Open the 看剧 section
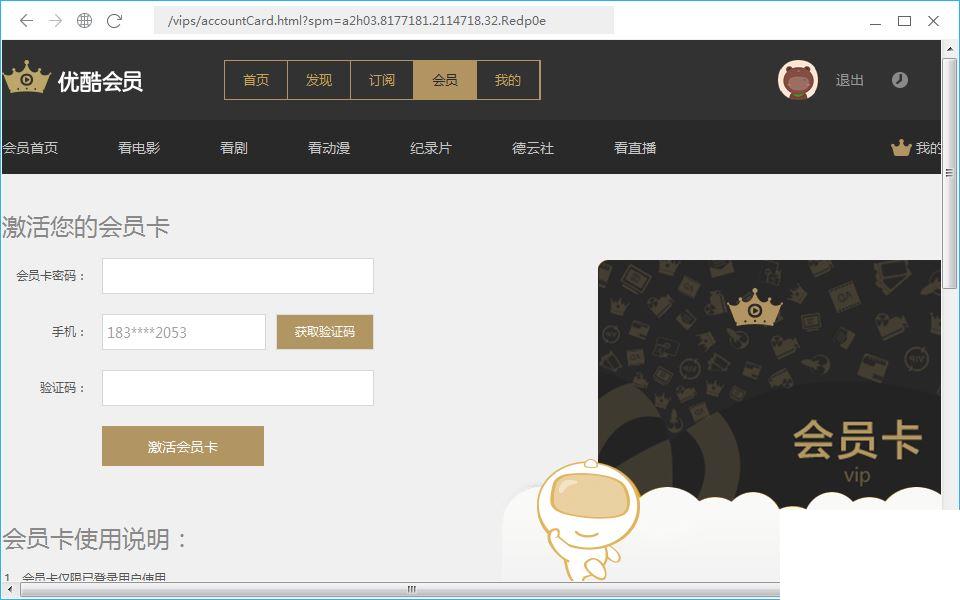Image resolution: width=960 pixels, height=600 pixels. (234, 148)
